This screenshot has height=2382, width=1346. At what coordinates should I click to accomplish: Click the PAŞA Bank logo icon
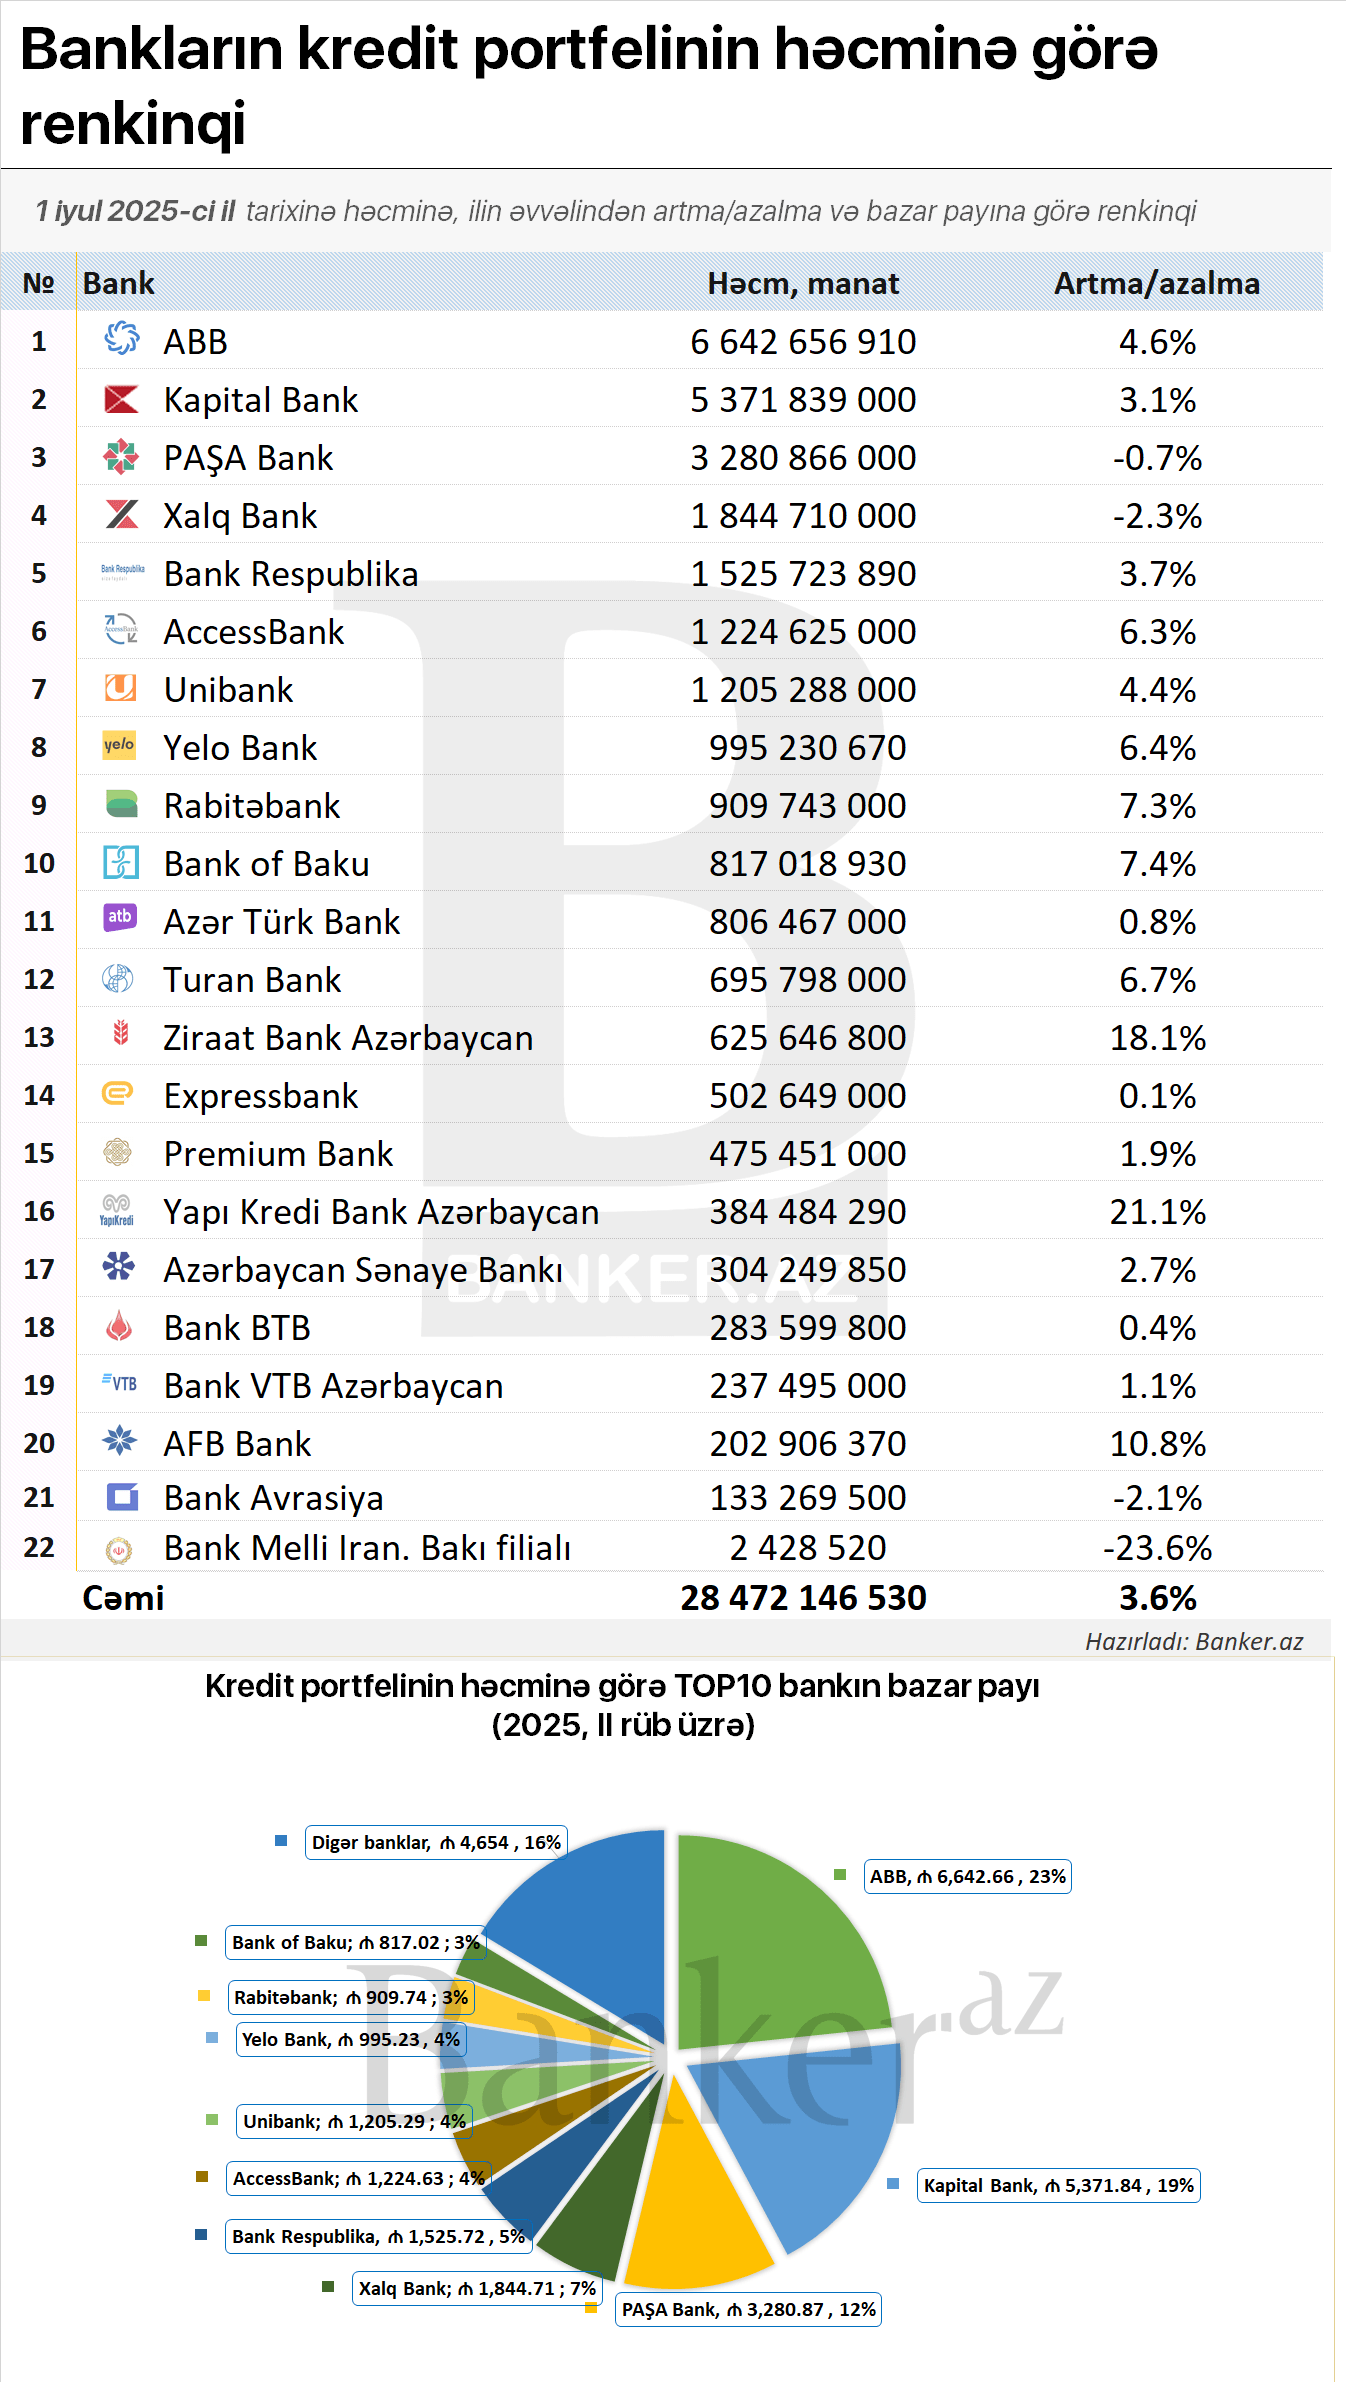click(121, 456)
